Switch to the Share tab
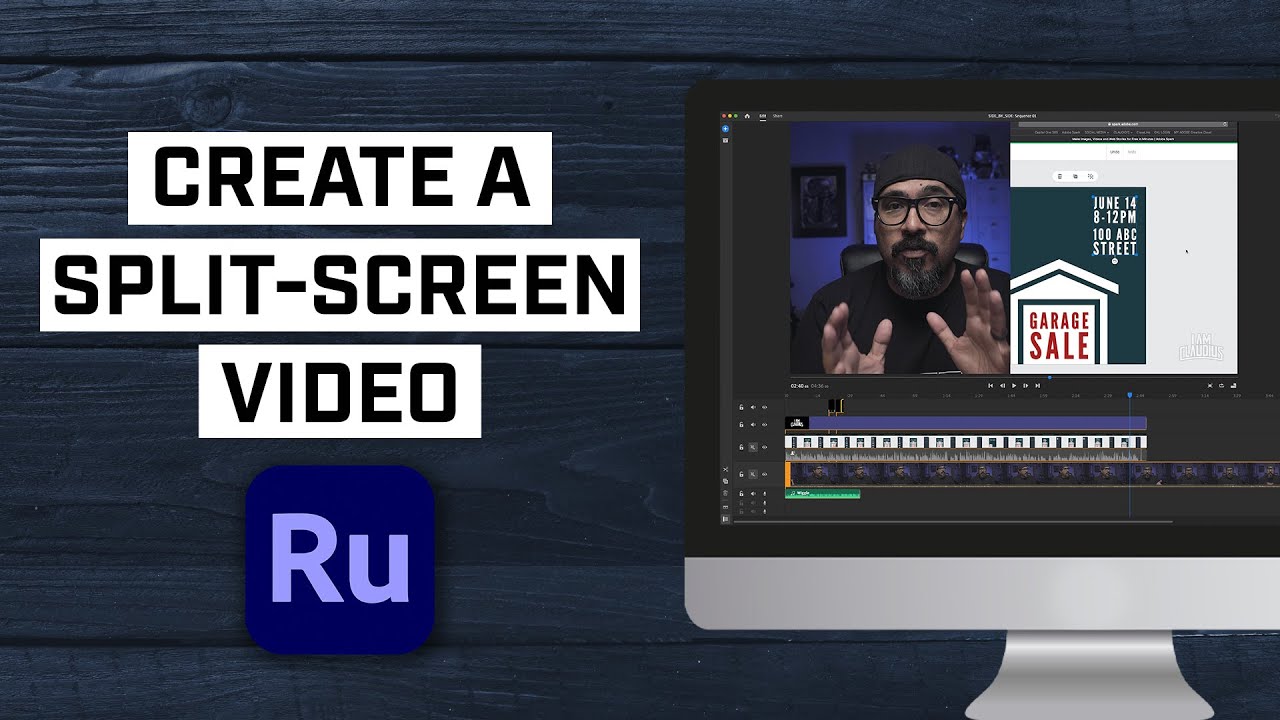This screenshot has width=1280, height=720. 777,116
